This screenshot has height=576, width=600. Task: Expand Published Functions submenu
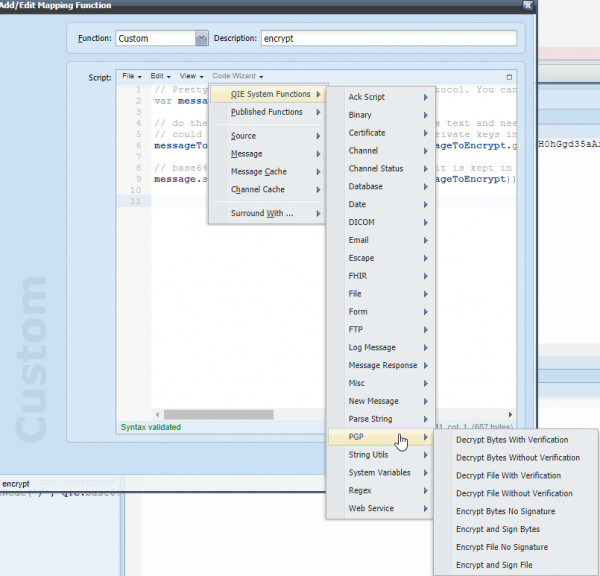click(268, 112)
